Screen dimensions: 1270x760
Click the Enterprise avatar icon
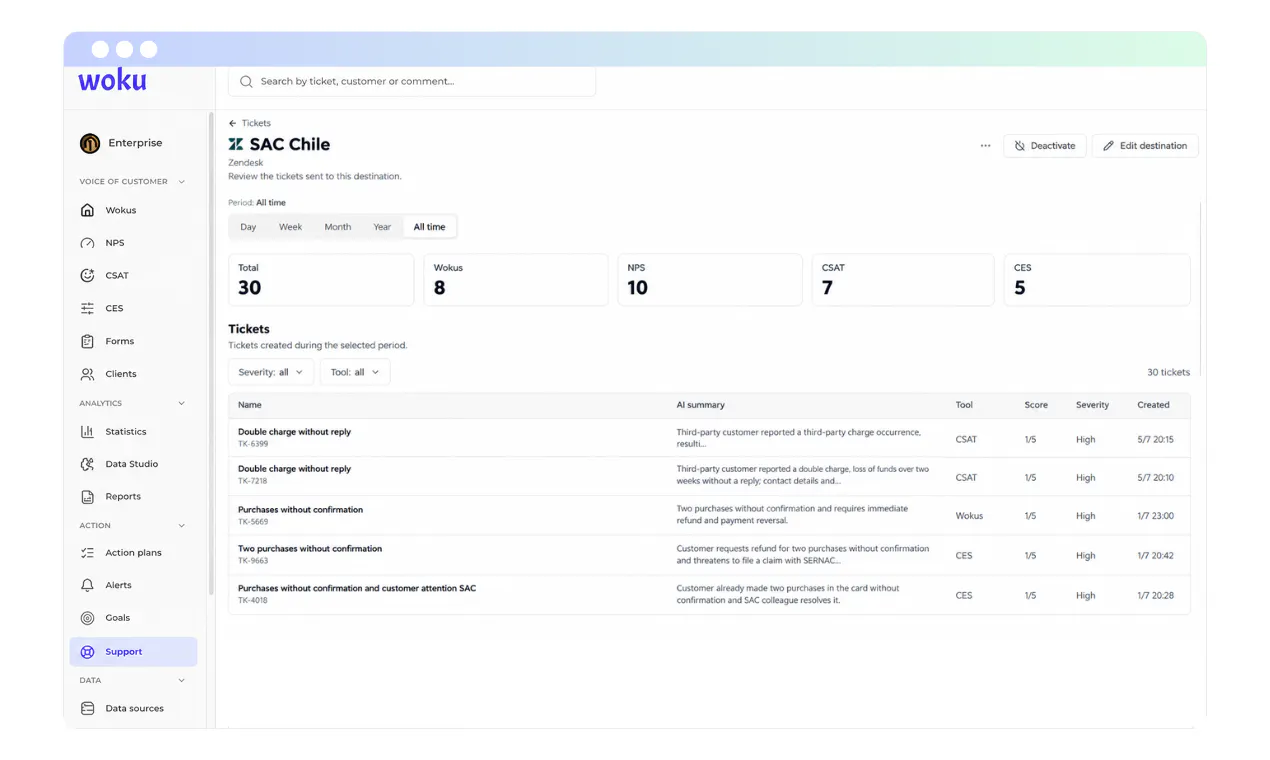(90, 143)
